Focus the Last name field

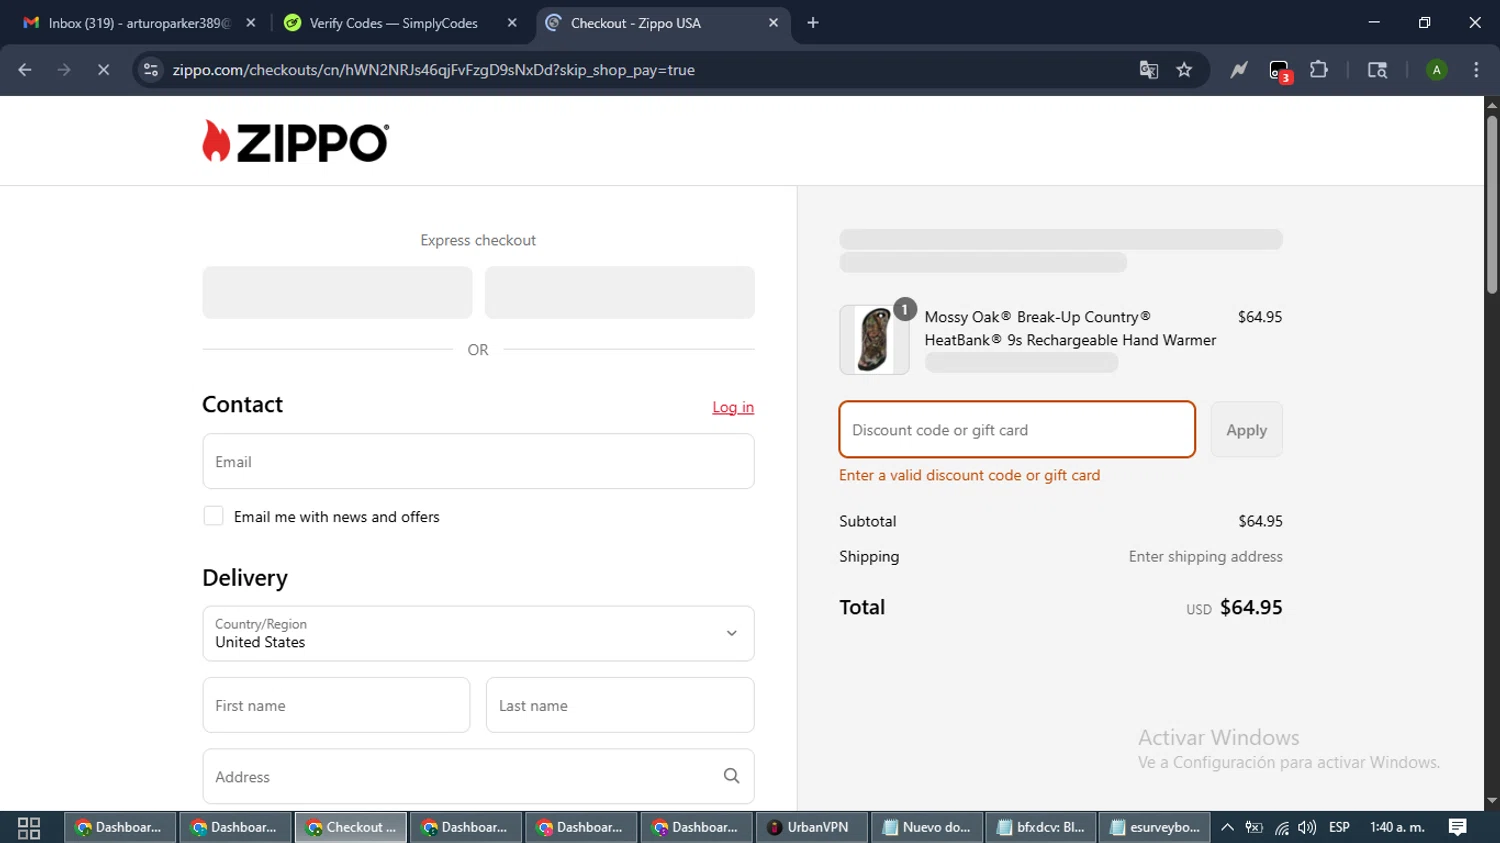[x=620, y=705]
